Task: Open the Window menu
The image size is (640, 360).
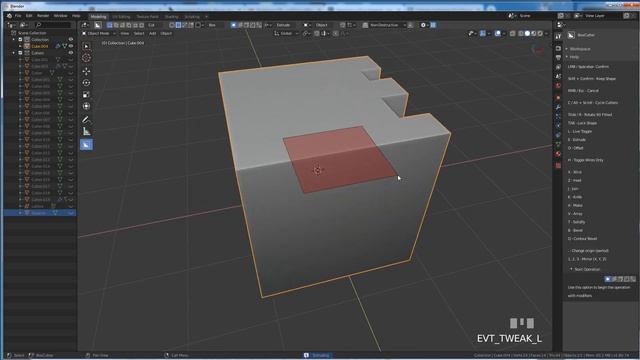Action: 60,16
